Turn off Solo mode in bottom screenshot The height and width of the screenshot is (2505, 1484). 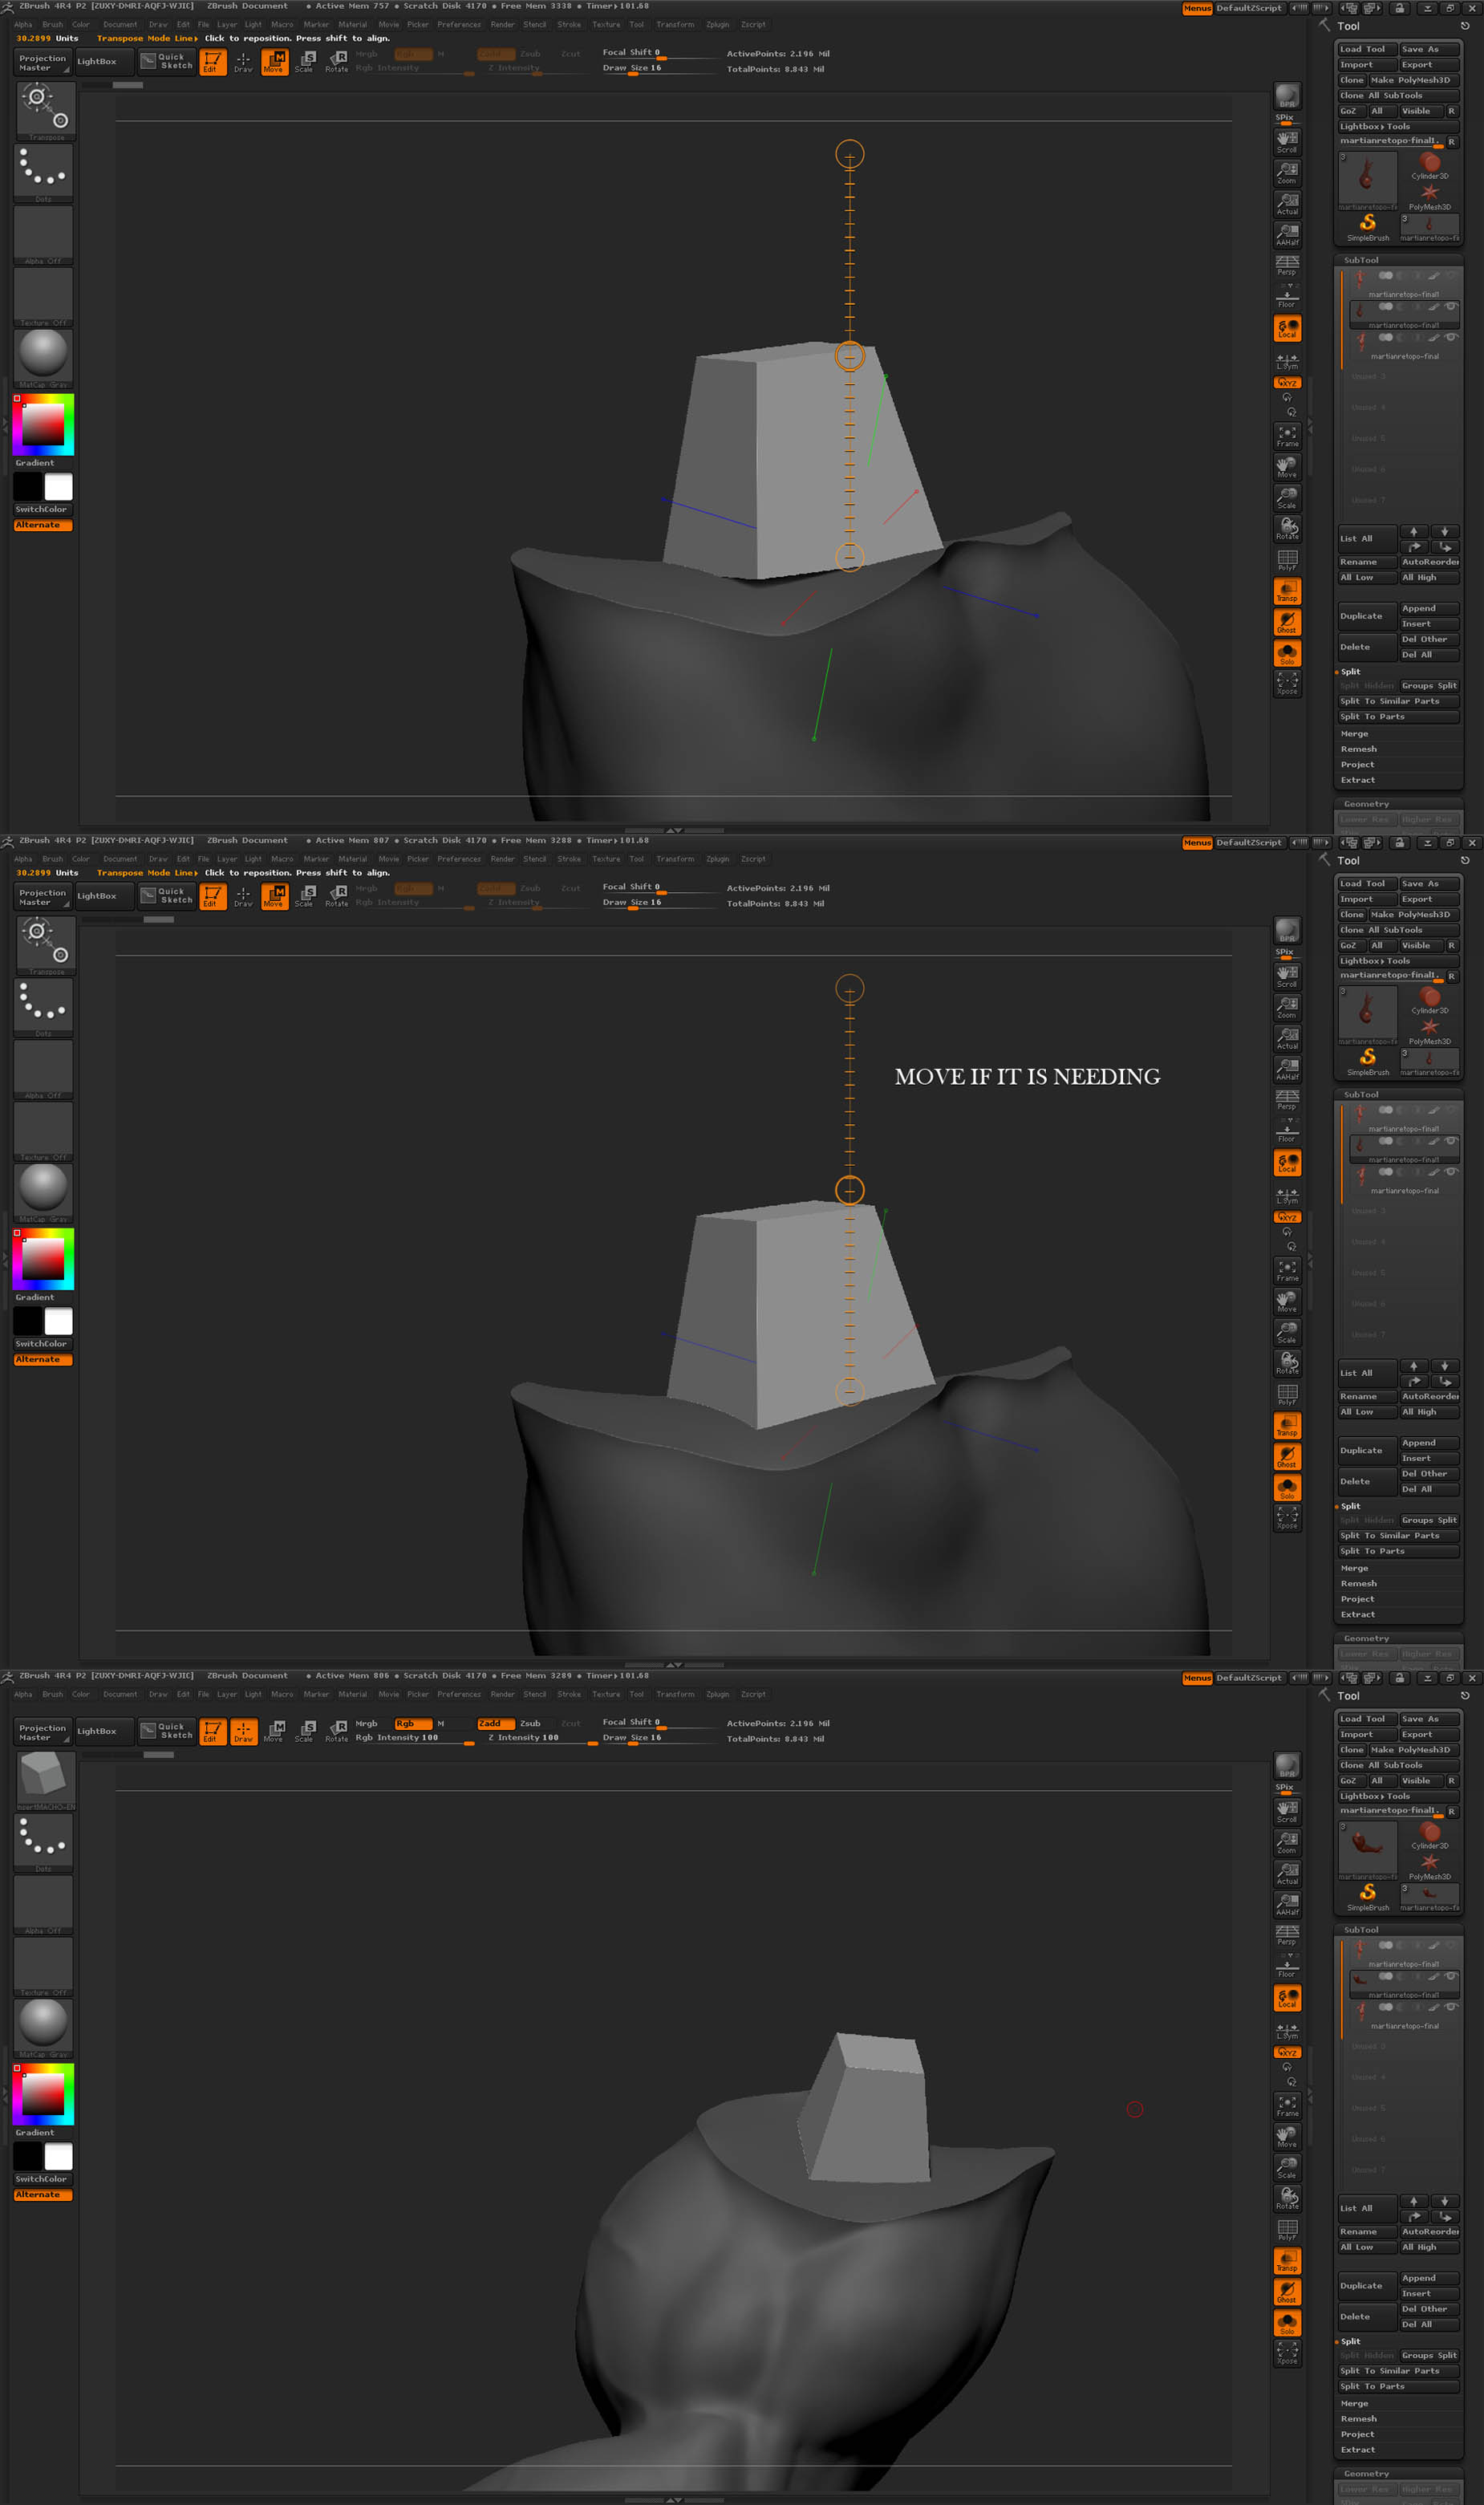click(1287, 2323)
